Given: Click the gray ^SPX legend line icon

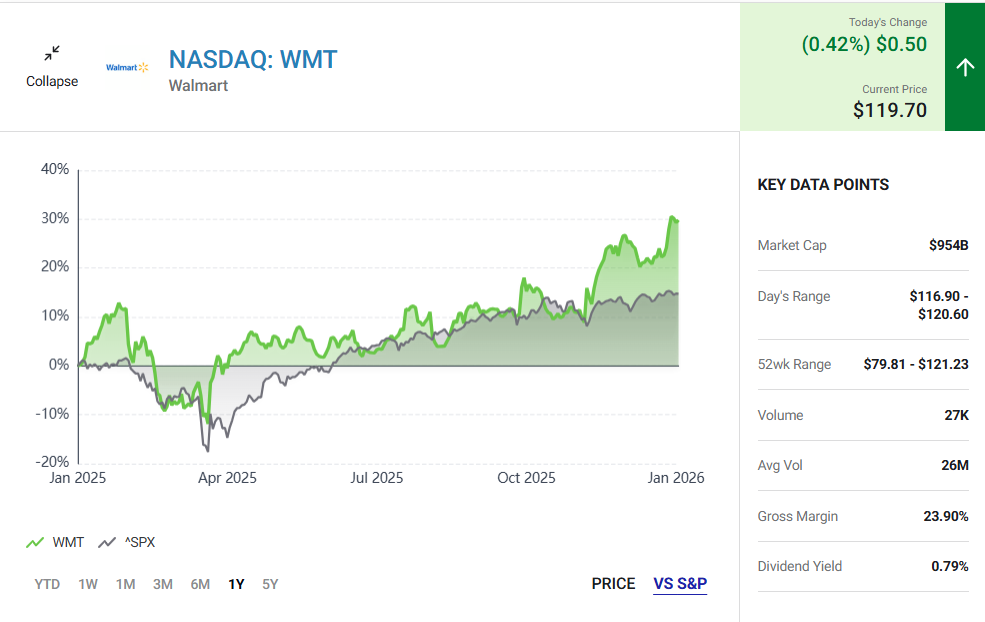Looking at the screenshot, I should (106, 542).
